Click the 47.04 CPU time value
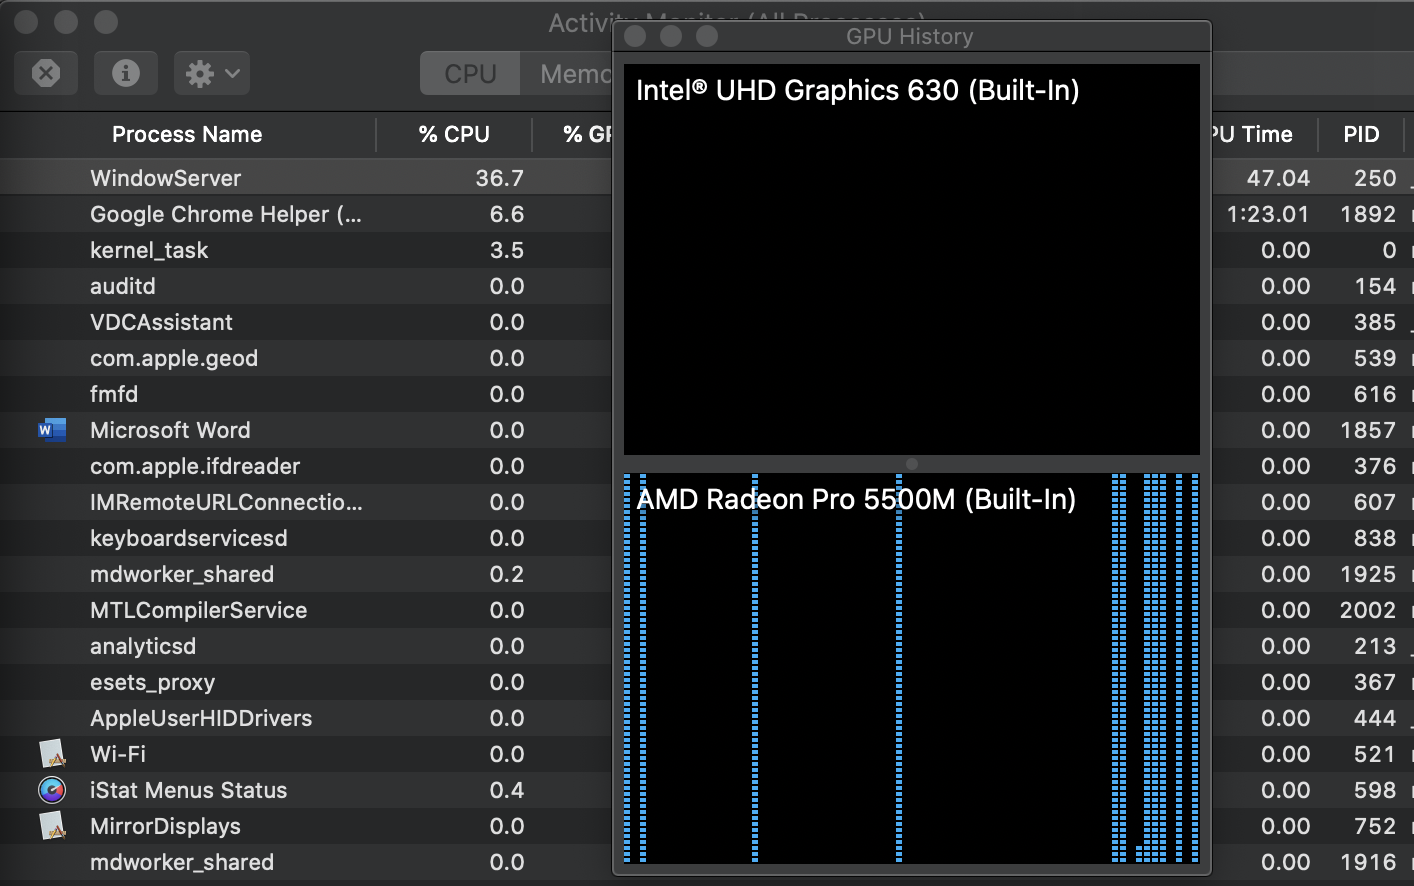The height and width of the screenshot is (886, 1414). click(x=1279, y=178)
